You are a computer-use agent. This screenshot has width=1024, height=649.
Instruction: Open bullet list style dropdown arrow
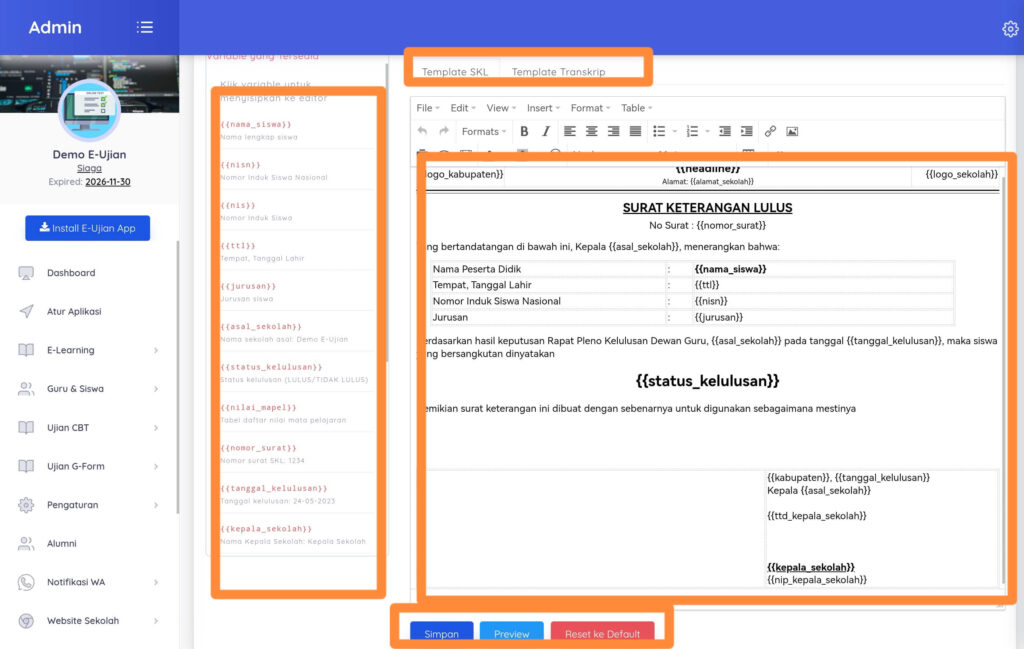click(x=675, y=131)
